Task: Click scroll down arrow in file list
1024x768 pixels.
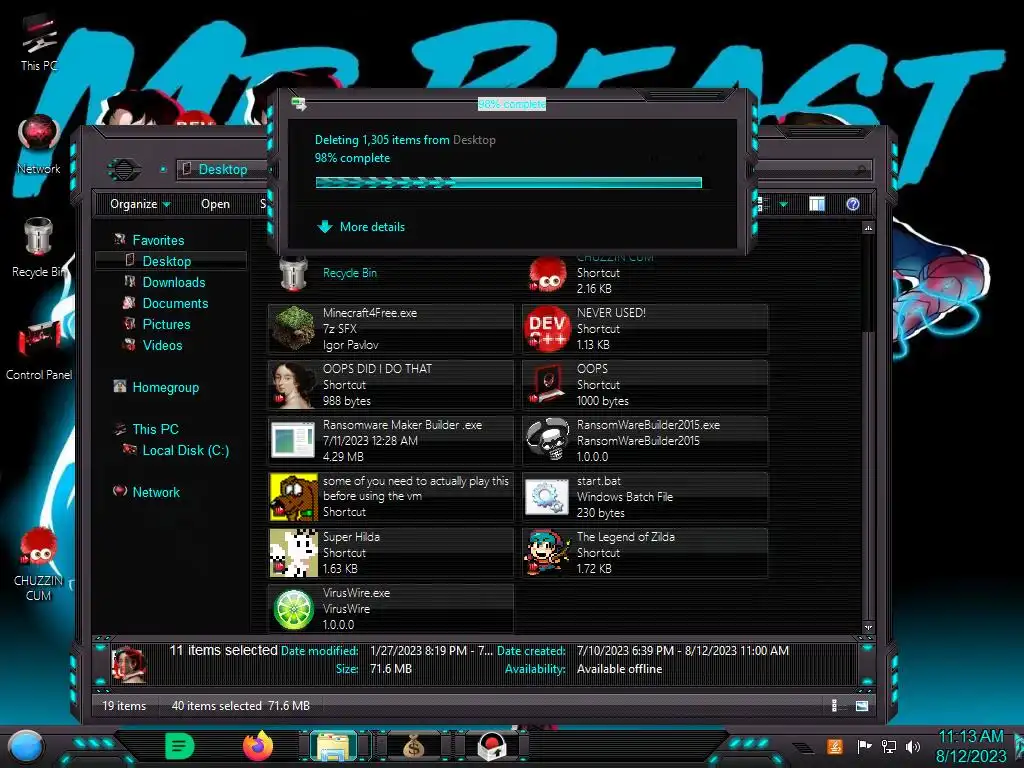Action: pos(868,628)
